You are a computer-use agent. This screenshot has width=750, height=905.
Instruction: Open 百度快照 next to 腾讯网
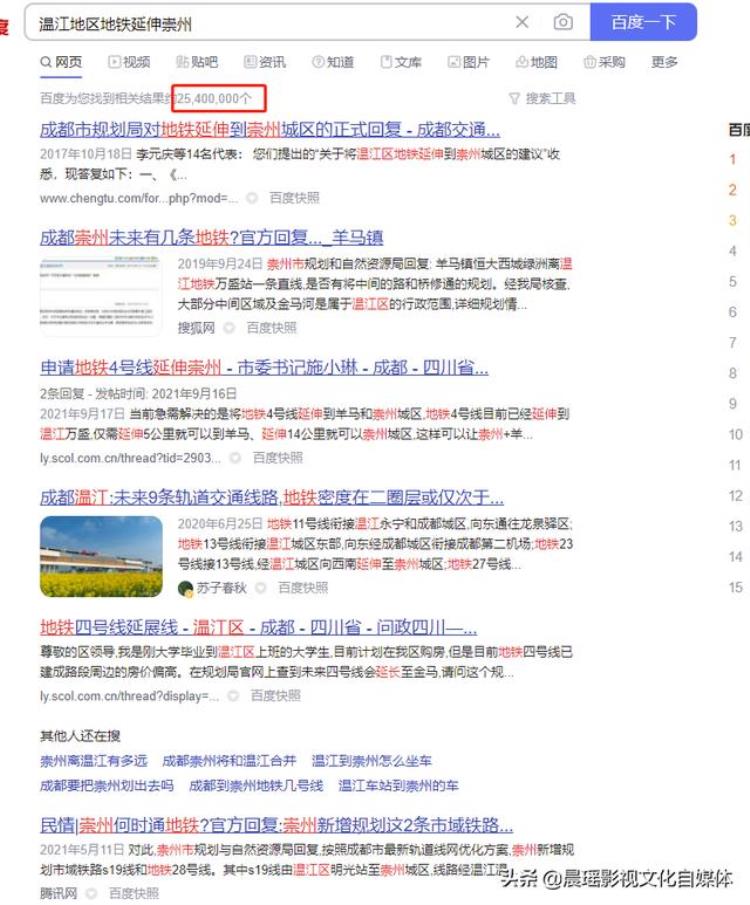click(x=134, y=893)
